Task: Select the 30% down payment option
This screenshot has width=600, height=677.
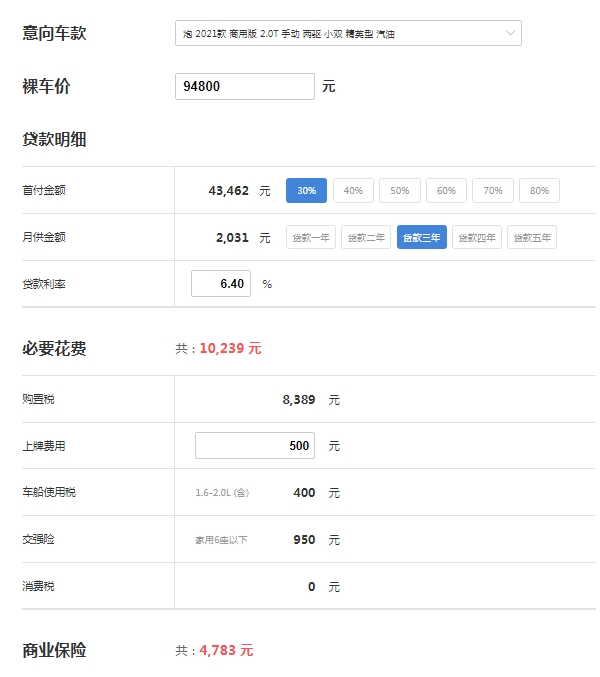Action: (306, 190)
